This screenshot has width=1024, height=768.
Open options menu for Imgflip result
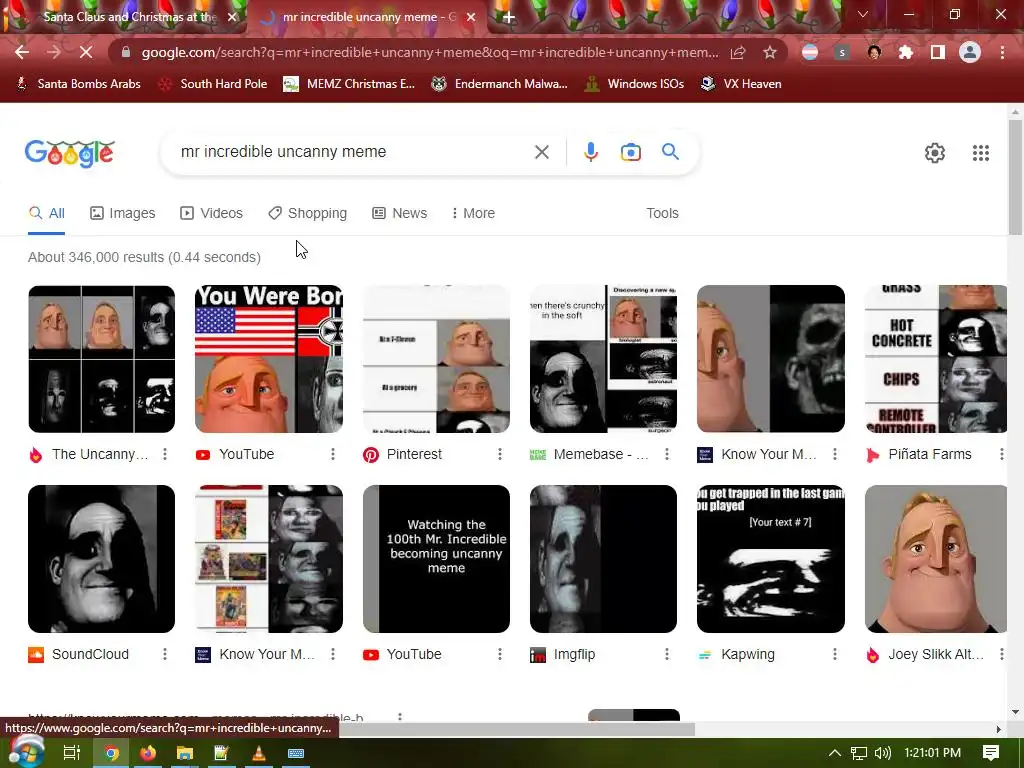pyautogui.click(x=667, y=654)
